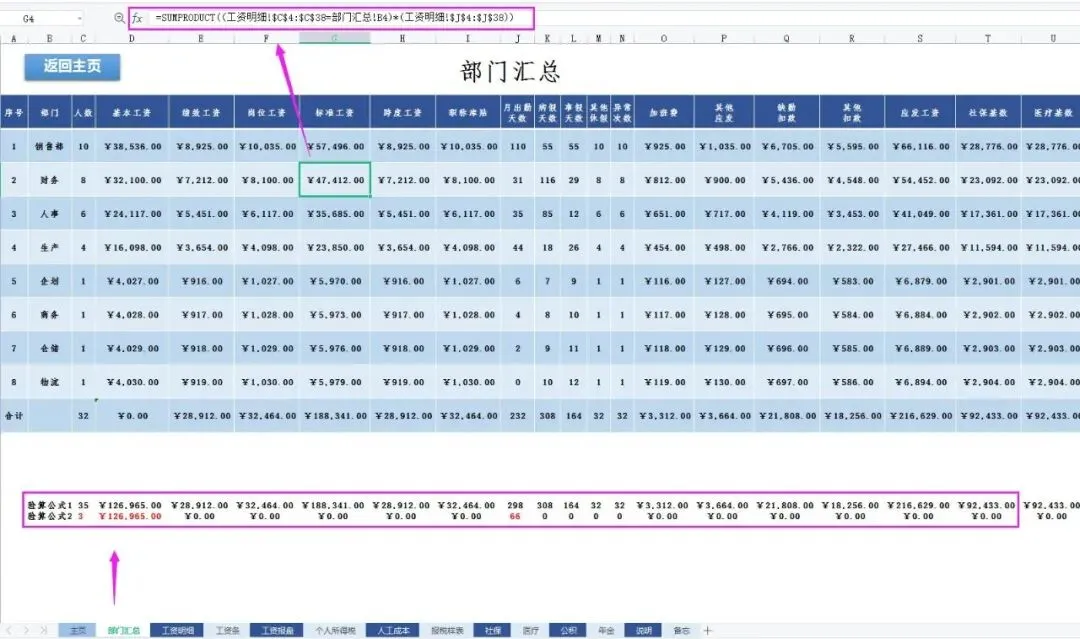Switch to the 部门汇总 sheet tab
The height and width of the screenshot is (639, 1080).
point(123,630)
